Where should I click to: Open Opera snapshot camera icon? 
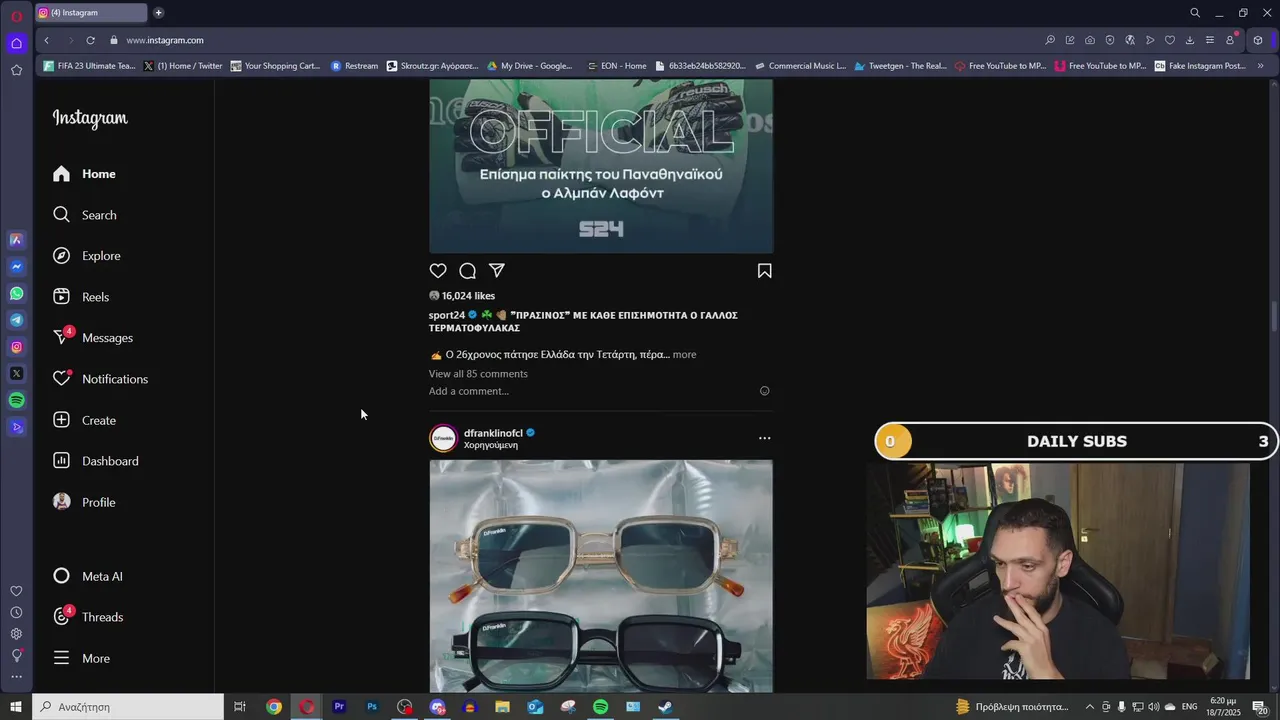(1089, 40)
